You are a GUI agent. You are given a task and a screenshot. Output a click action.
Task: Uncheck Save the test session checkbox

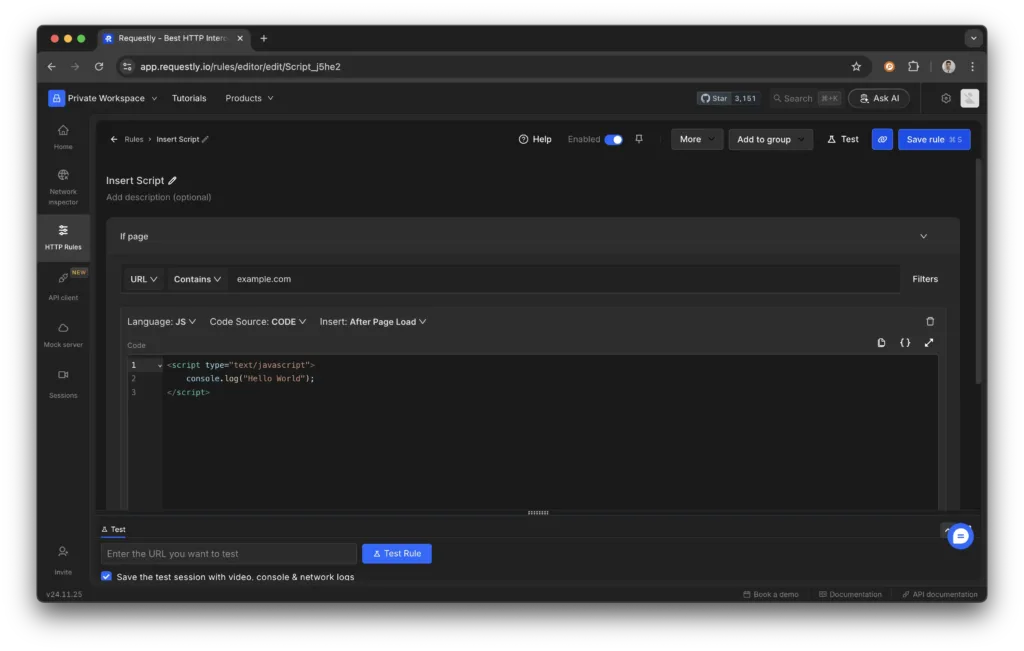(x=106, y=577)
